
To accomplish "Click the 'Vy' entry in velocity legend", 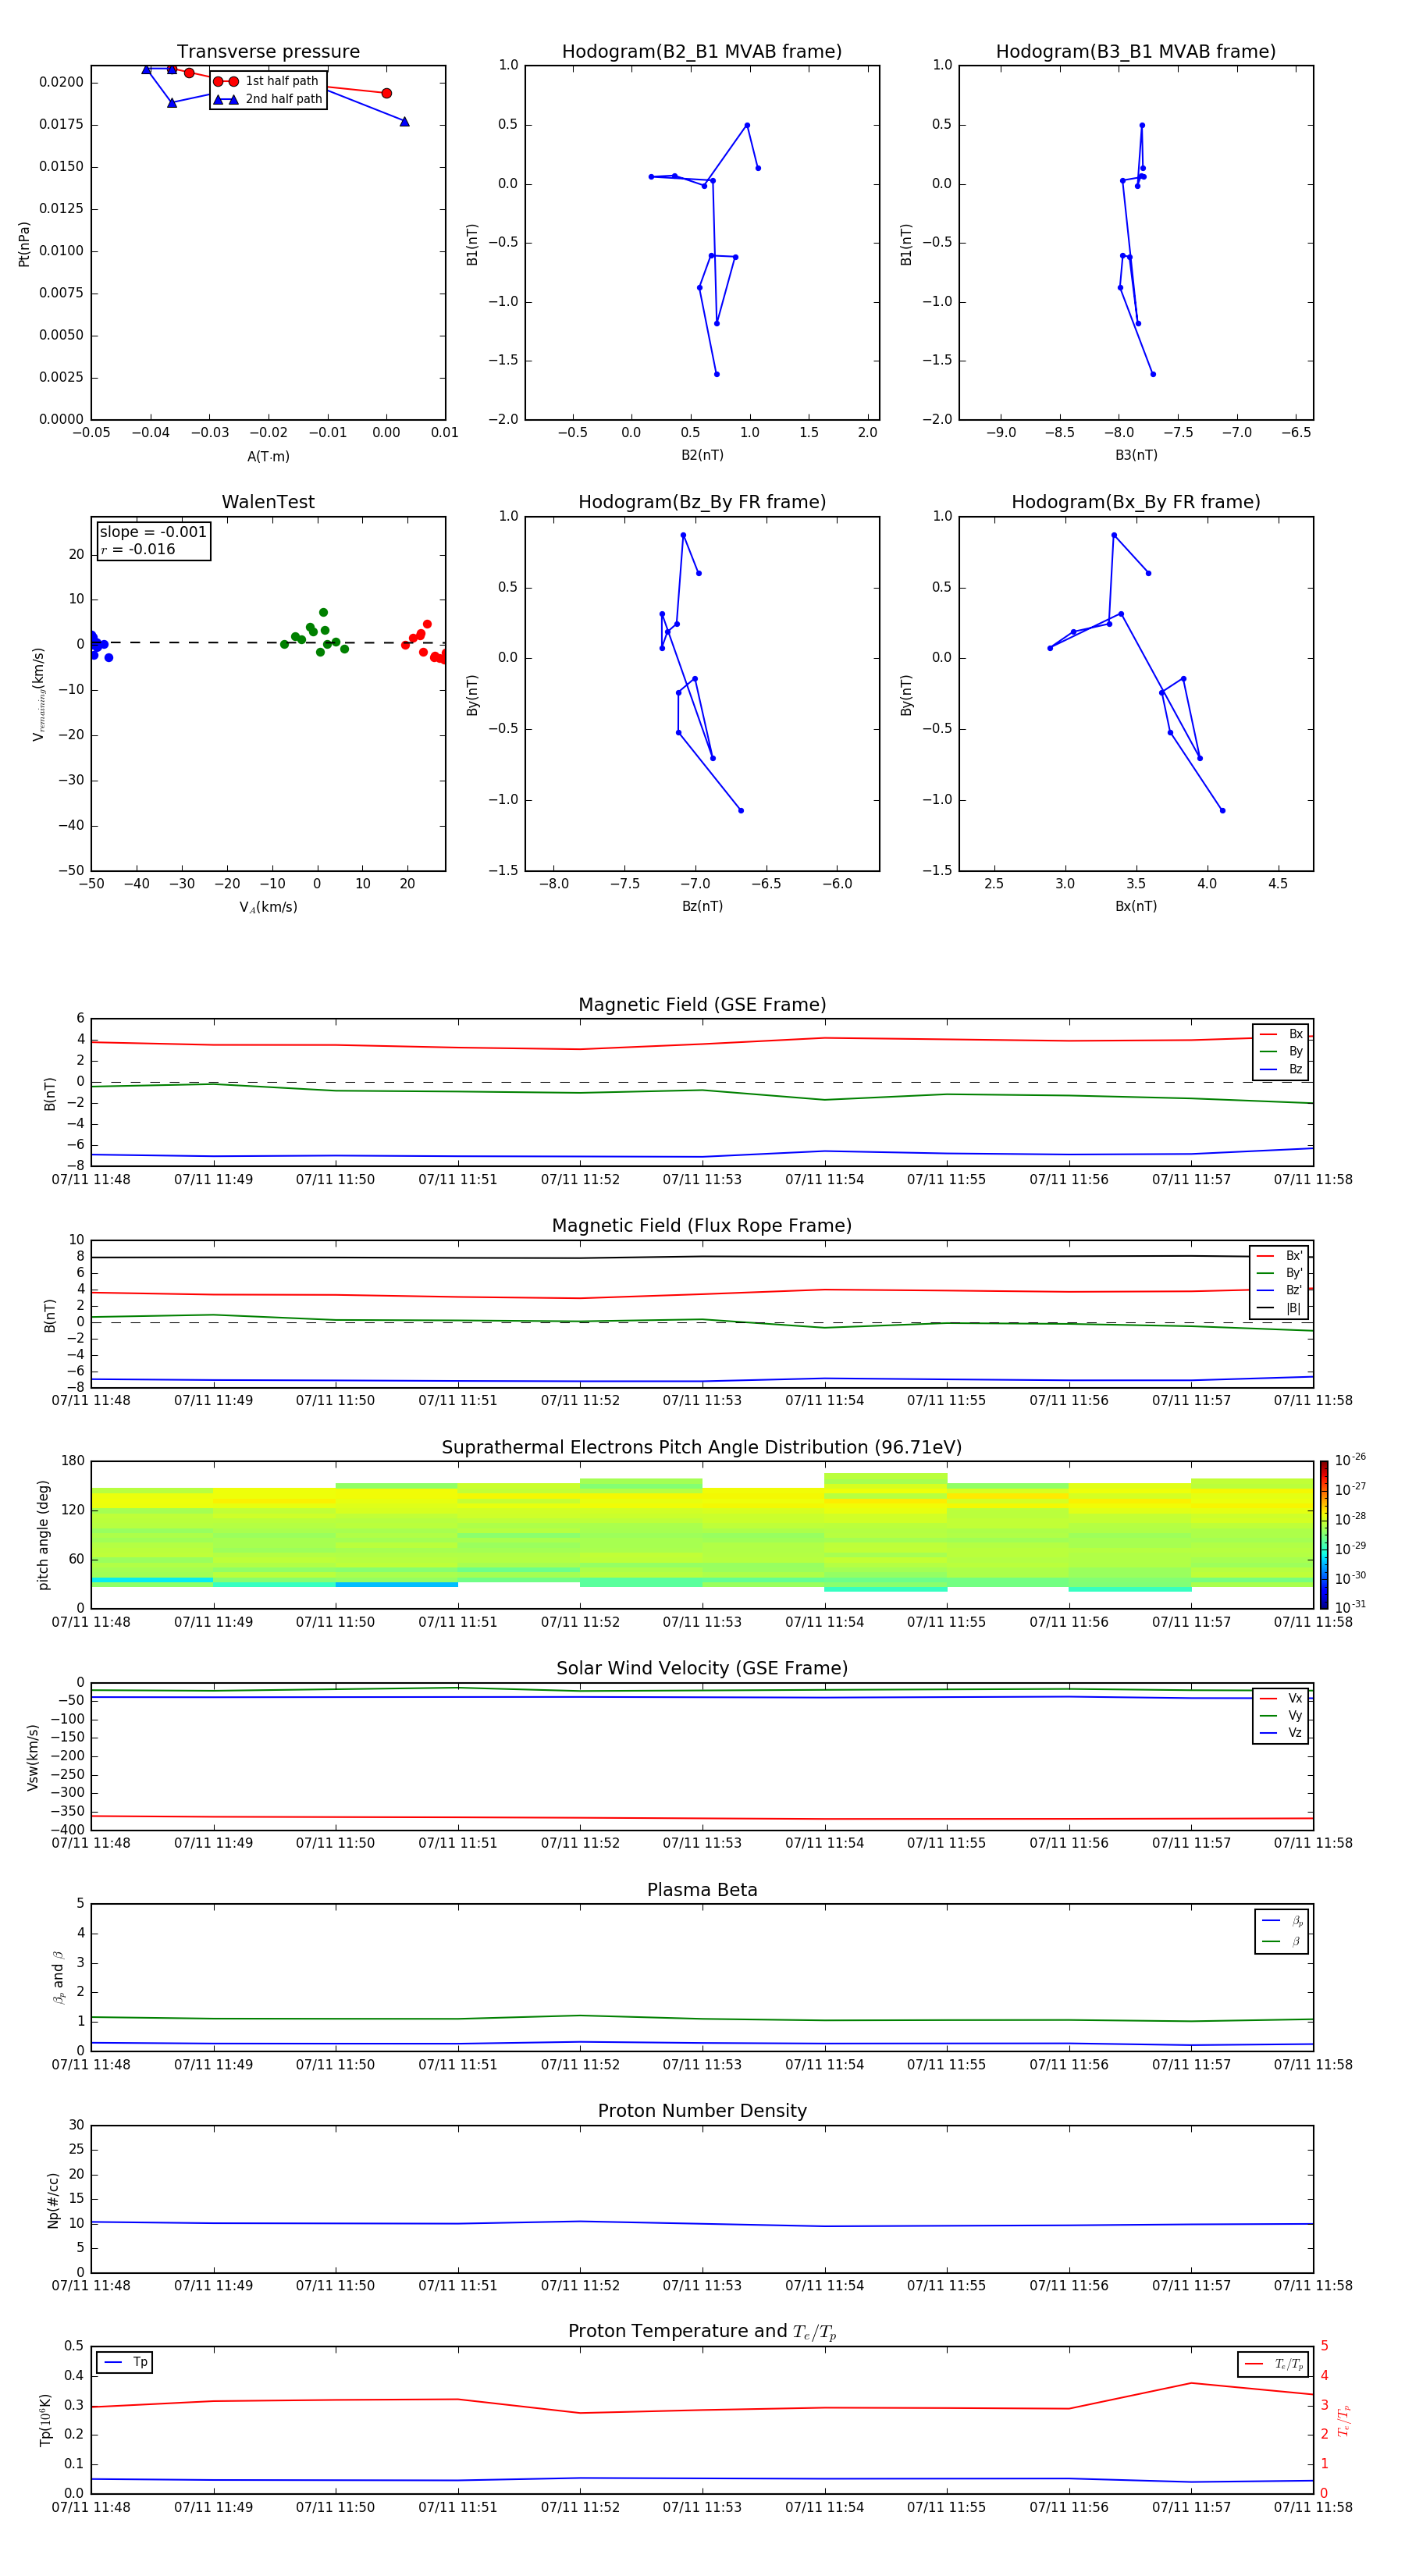I will click(x=1281, y=1716).
